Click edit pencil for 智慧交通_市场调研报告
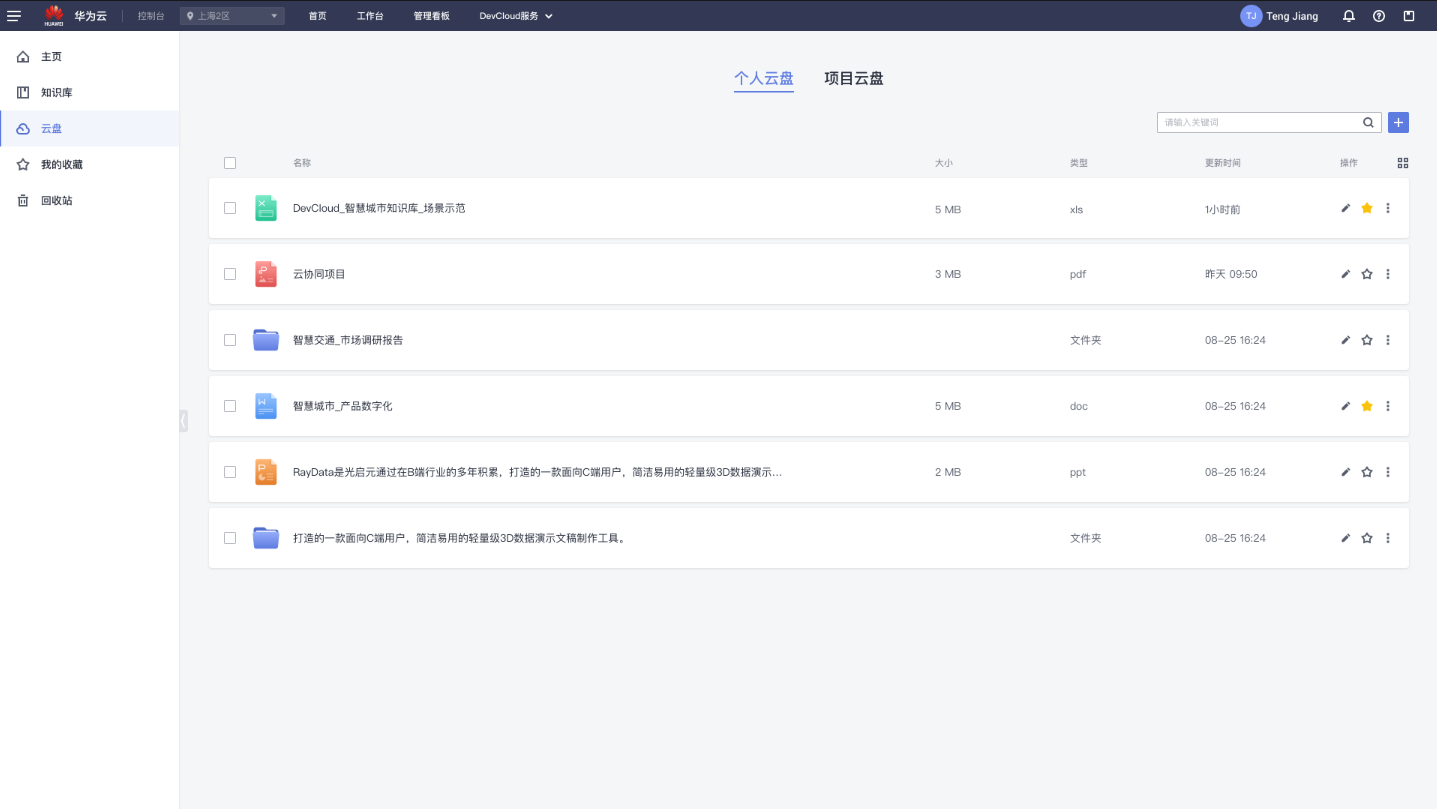Image resolution: width=1437 pixels, height=809 pixels. coord(1346,340)
